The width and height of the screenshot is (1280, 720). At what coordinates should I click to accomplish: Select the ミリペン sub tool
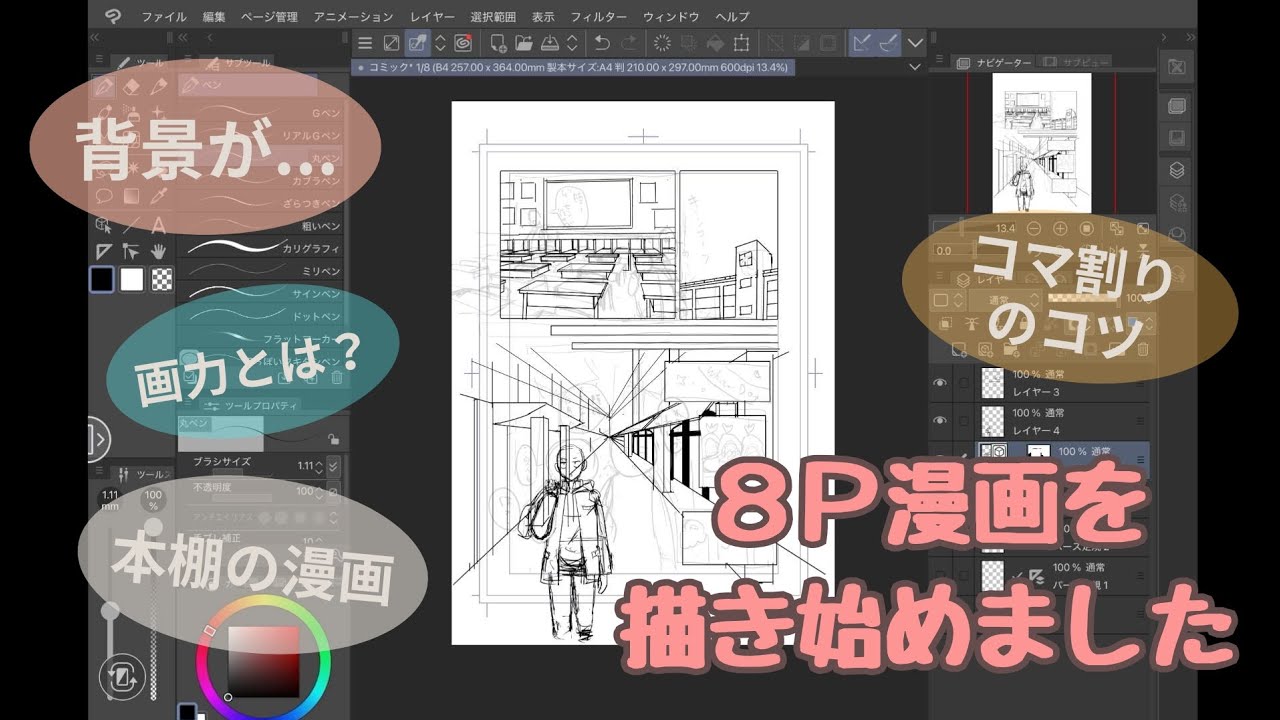pos(262,271)
